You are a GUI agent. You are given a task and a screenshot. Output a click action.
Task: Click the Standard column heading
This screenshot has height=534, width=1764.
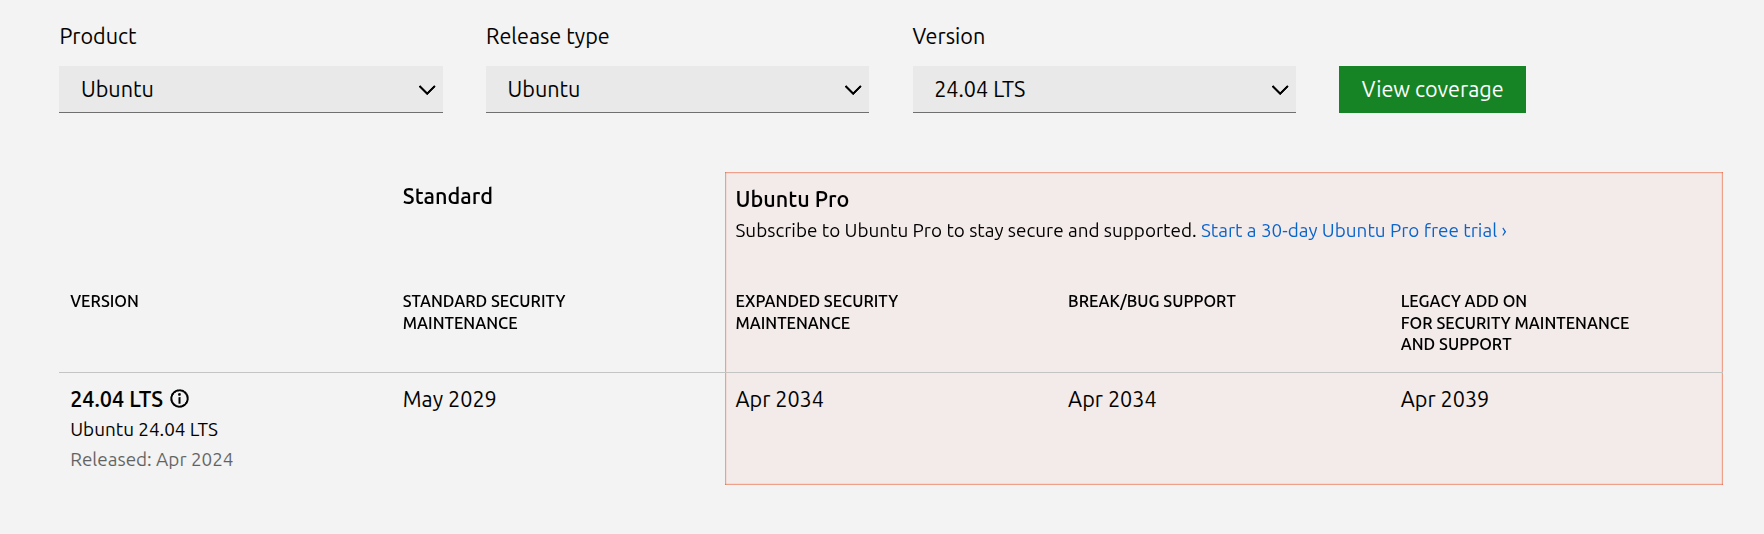447,196
